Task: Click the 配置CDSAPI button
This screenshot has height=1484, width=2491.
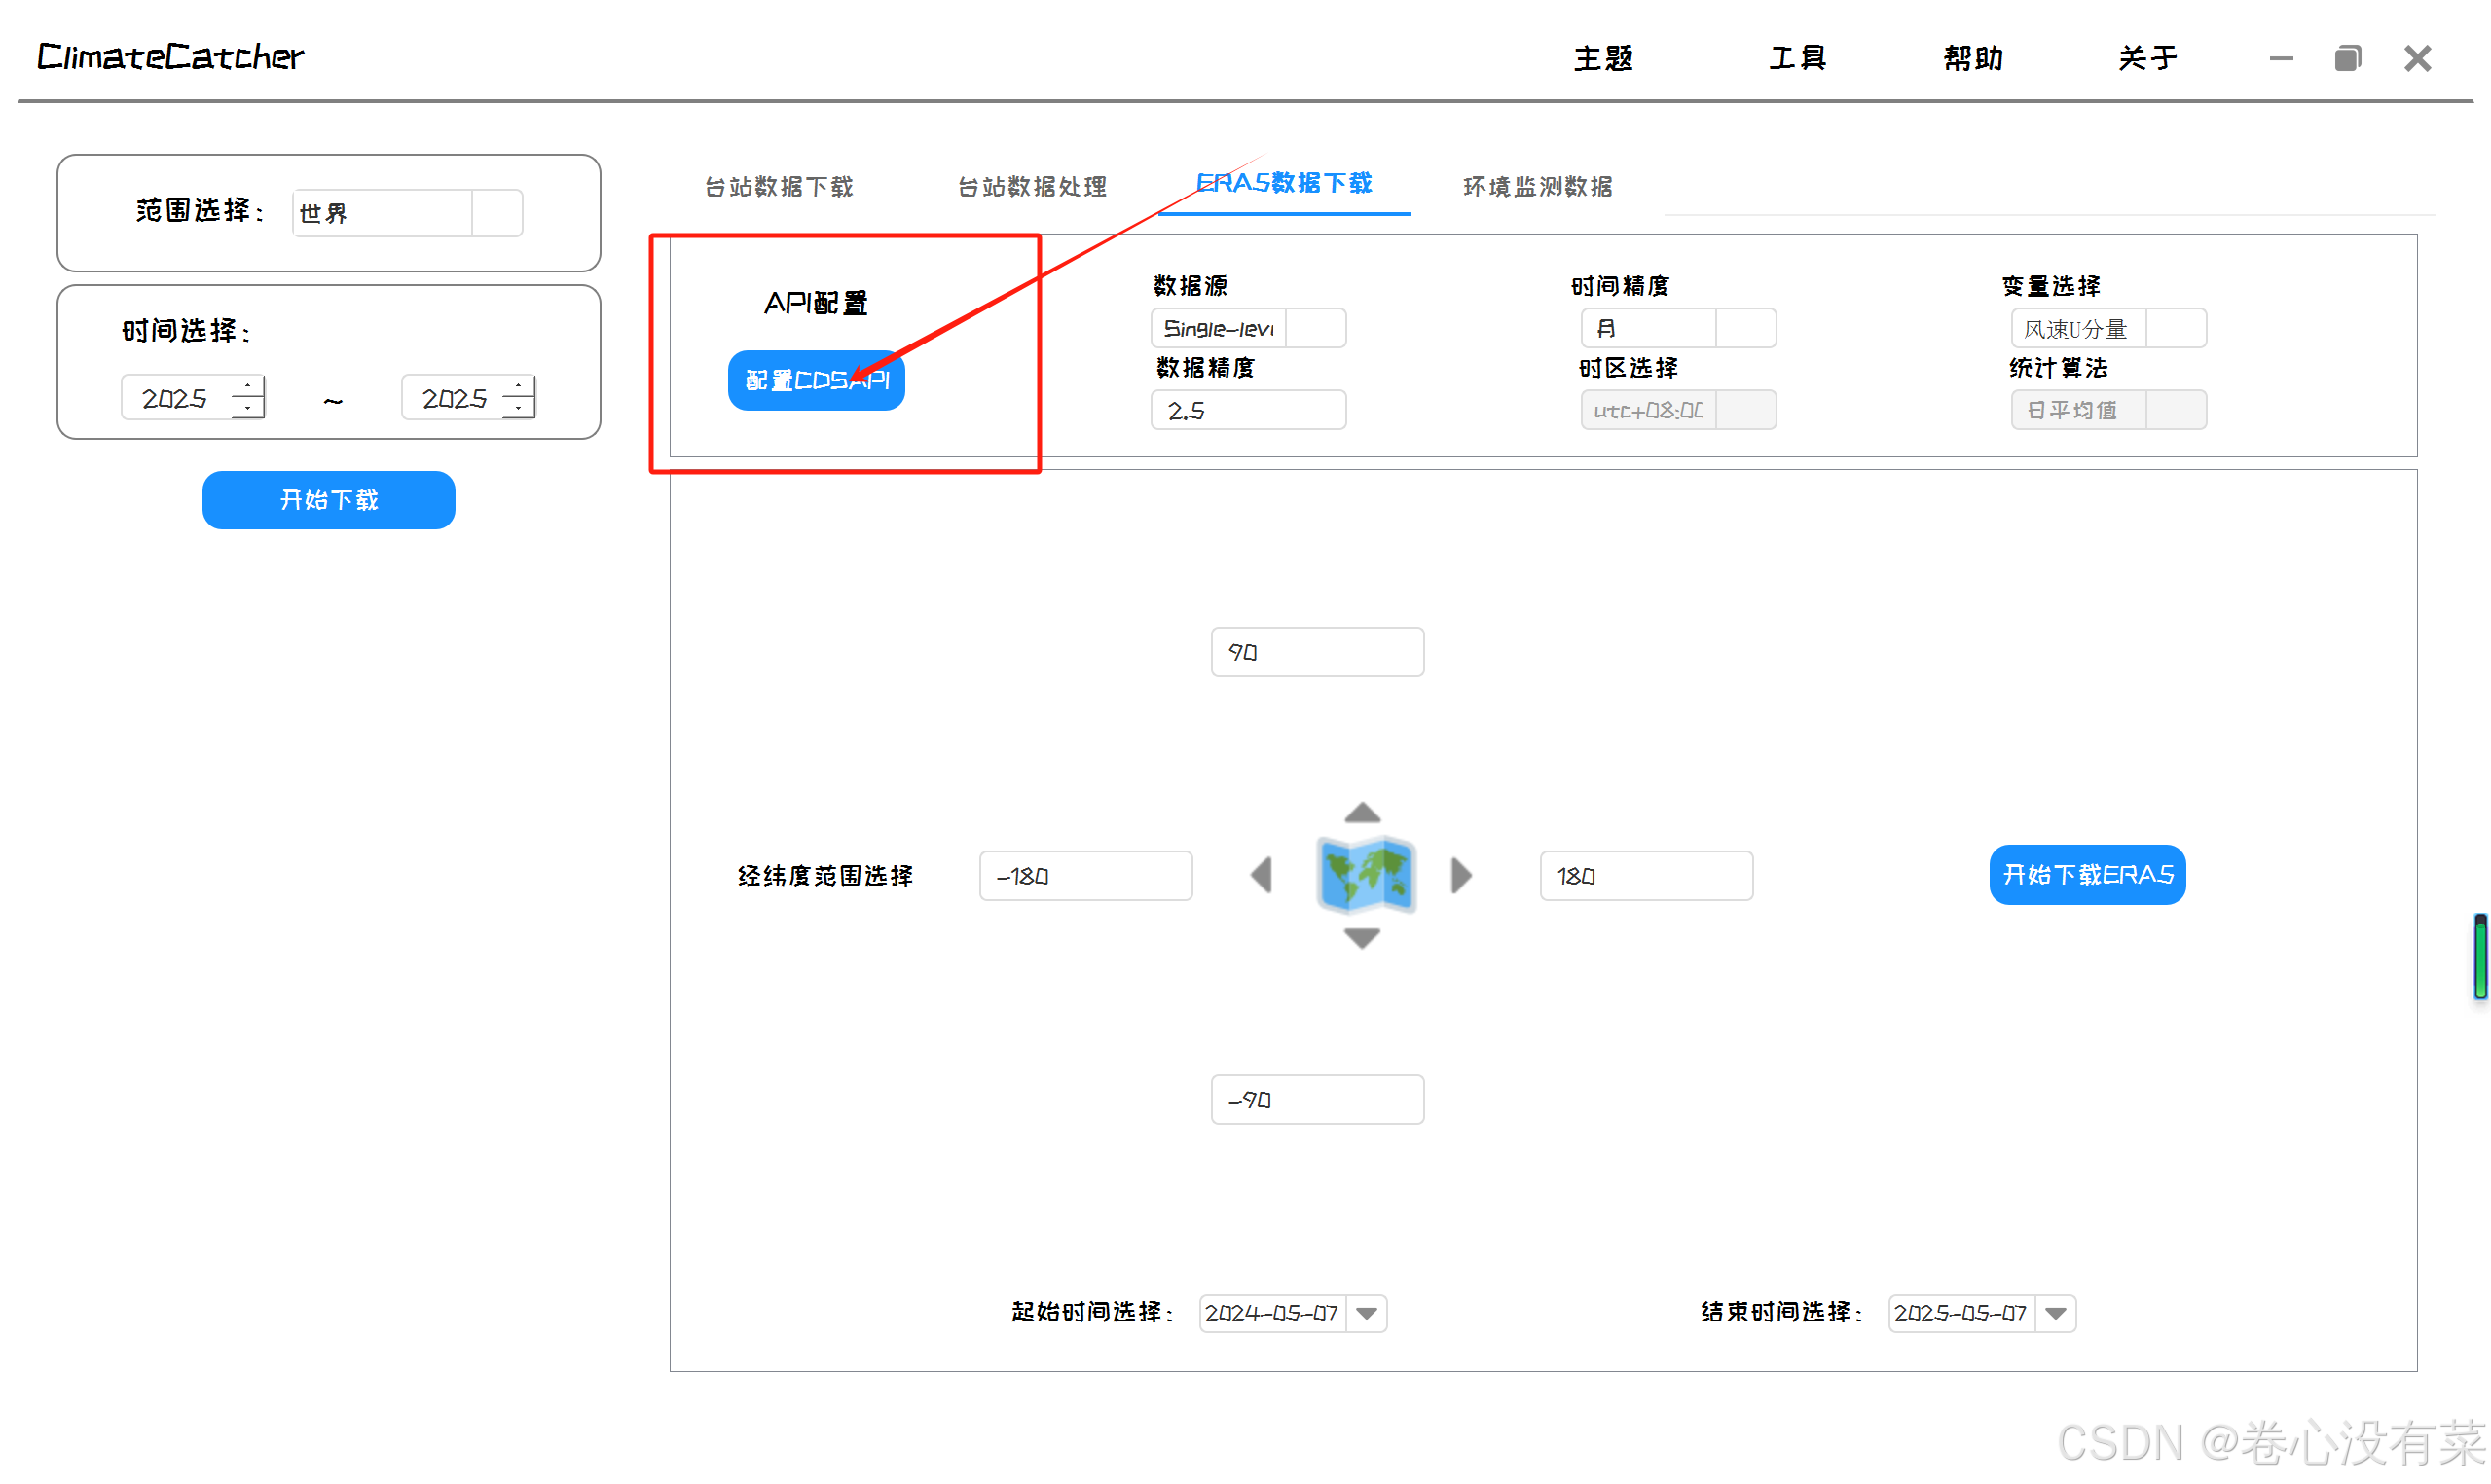Action: (816, 380)
